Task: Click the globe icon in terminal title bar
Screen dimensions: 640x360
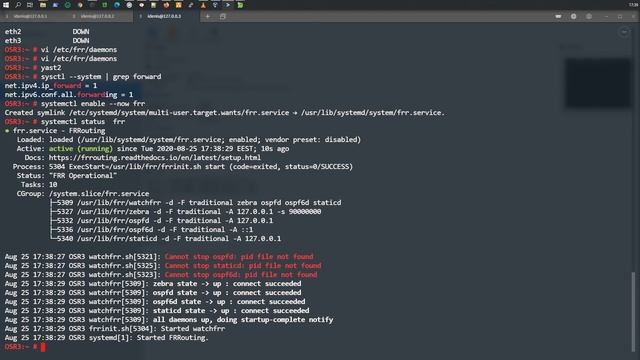Action: pyautogui.click(x=589, y=16)
